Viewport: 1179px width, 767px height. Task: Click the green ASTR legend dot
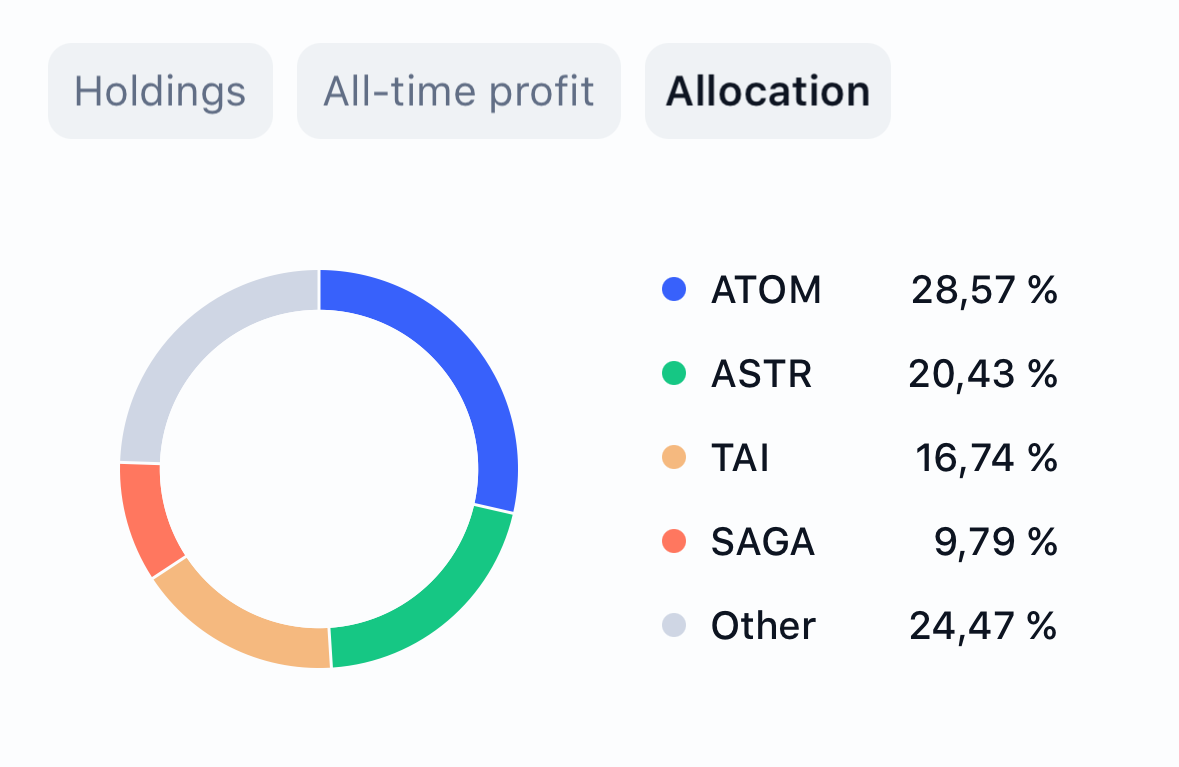[675, 374]
